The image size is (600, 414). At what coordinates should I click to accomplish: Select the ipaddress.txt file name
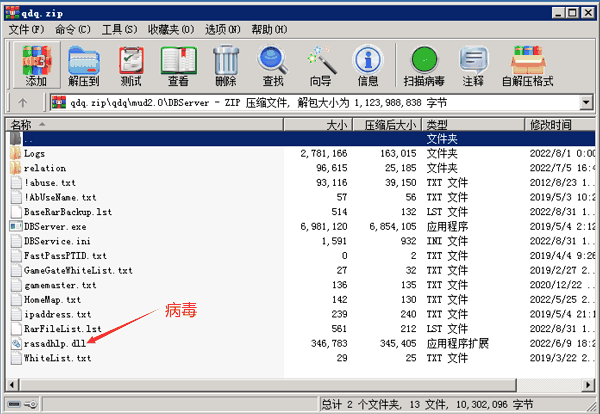tap(58, 314)
